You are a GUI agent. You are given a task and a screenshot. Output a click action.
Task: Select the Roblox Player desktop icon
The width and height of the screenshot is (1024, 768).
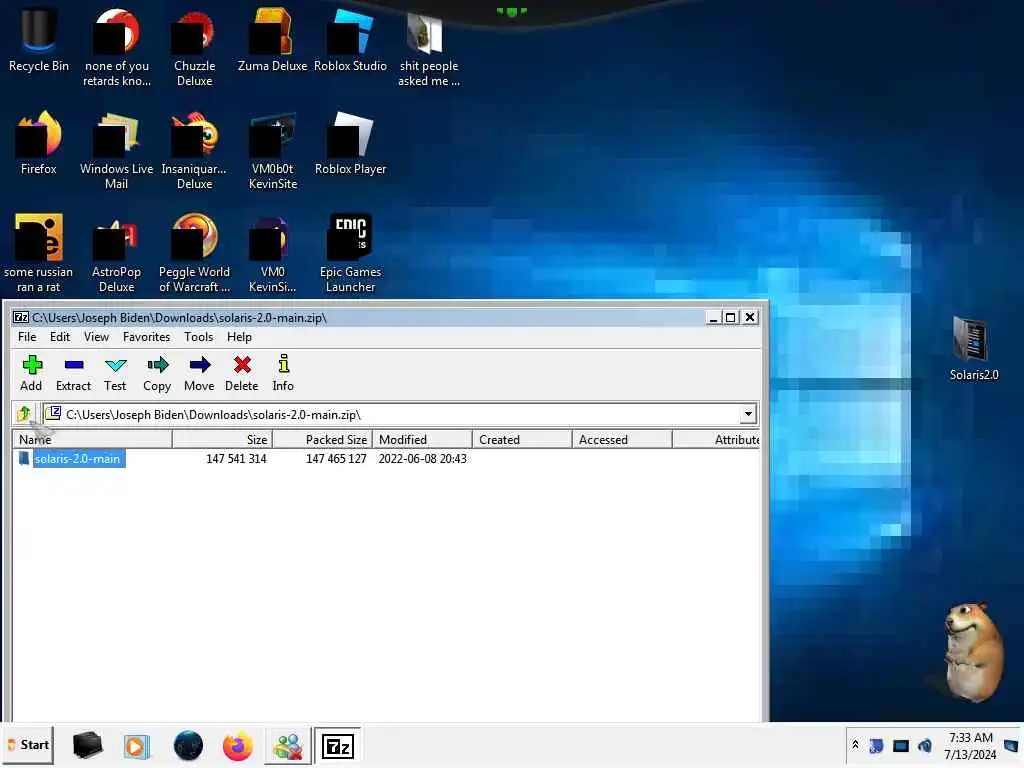point(350,144)
